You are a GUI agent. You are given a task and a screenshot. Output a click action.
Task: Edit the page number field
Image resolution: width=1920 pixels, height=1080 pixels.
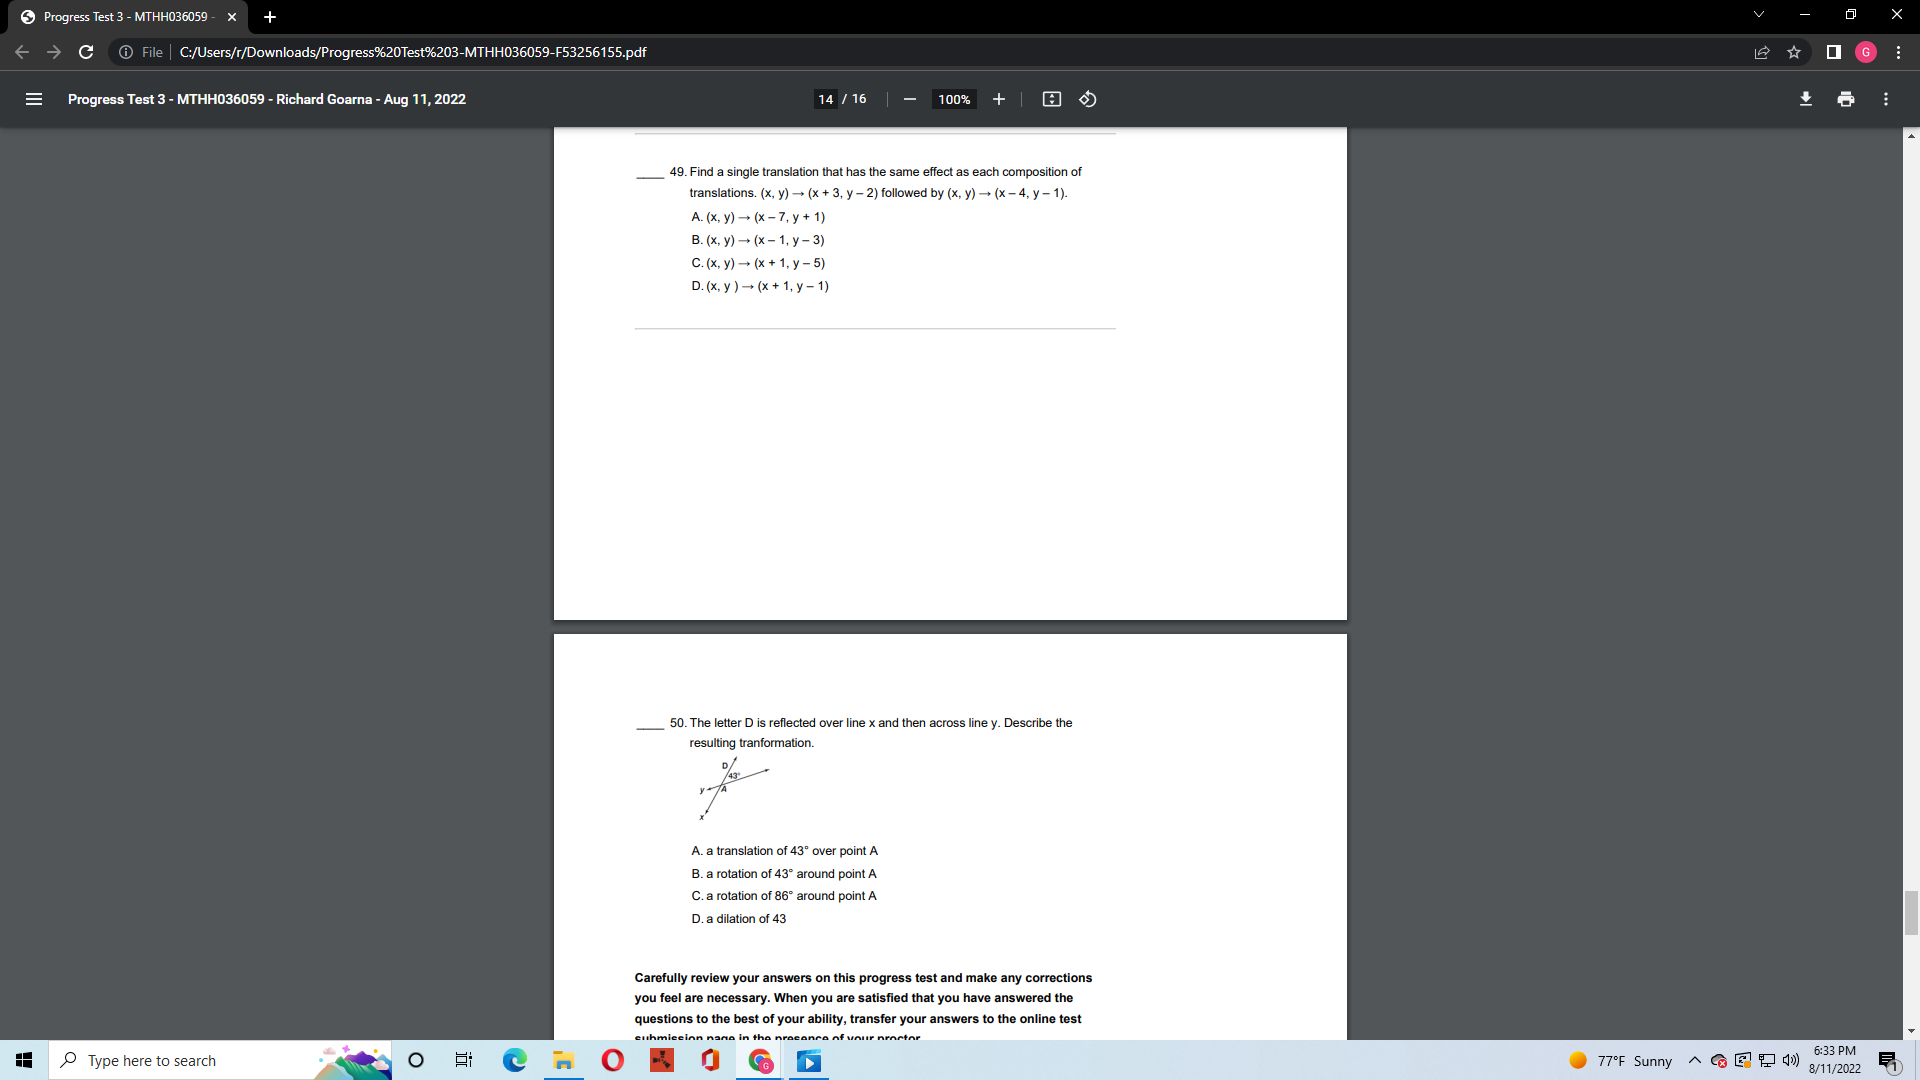point(826,99)
